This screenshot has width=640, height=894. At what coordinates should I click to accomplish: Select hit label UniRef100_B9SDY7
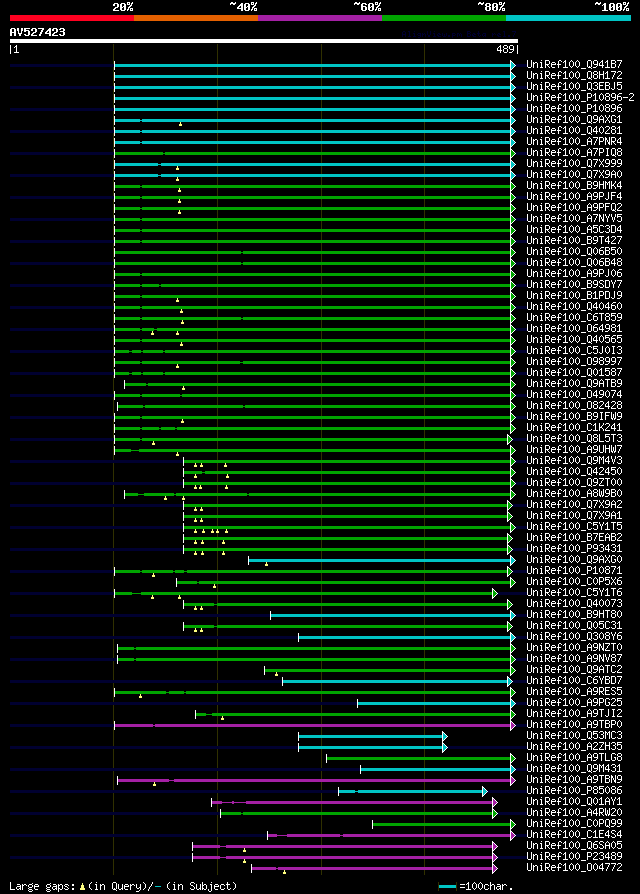[574, 285]
